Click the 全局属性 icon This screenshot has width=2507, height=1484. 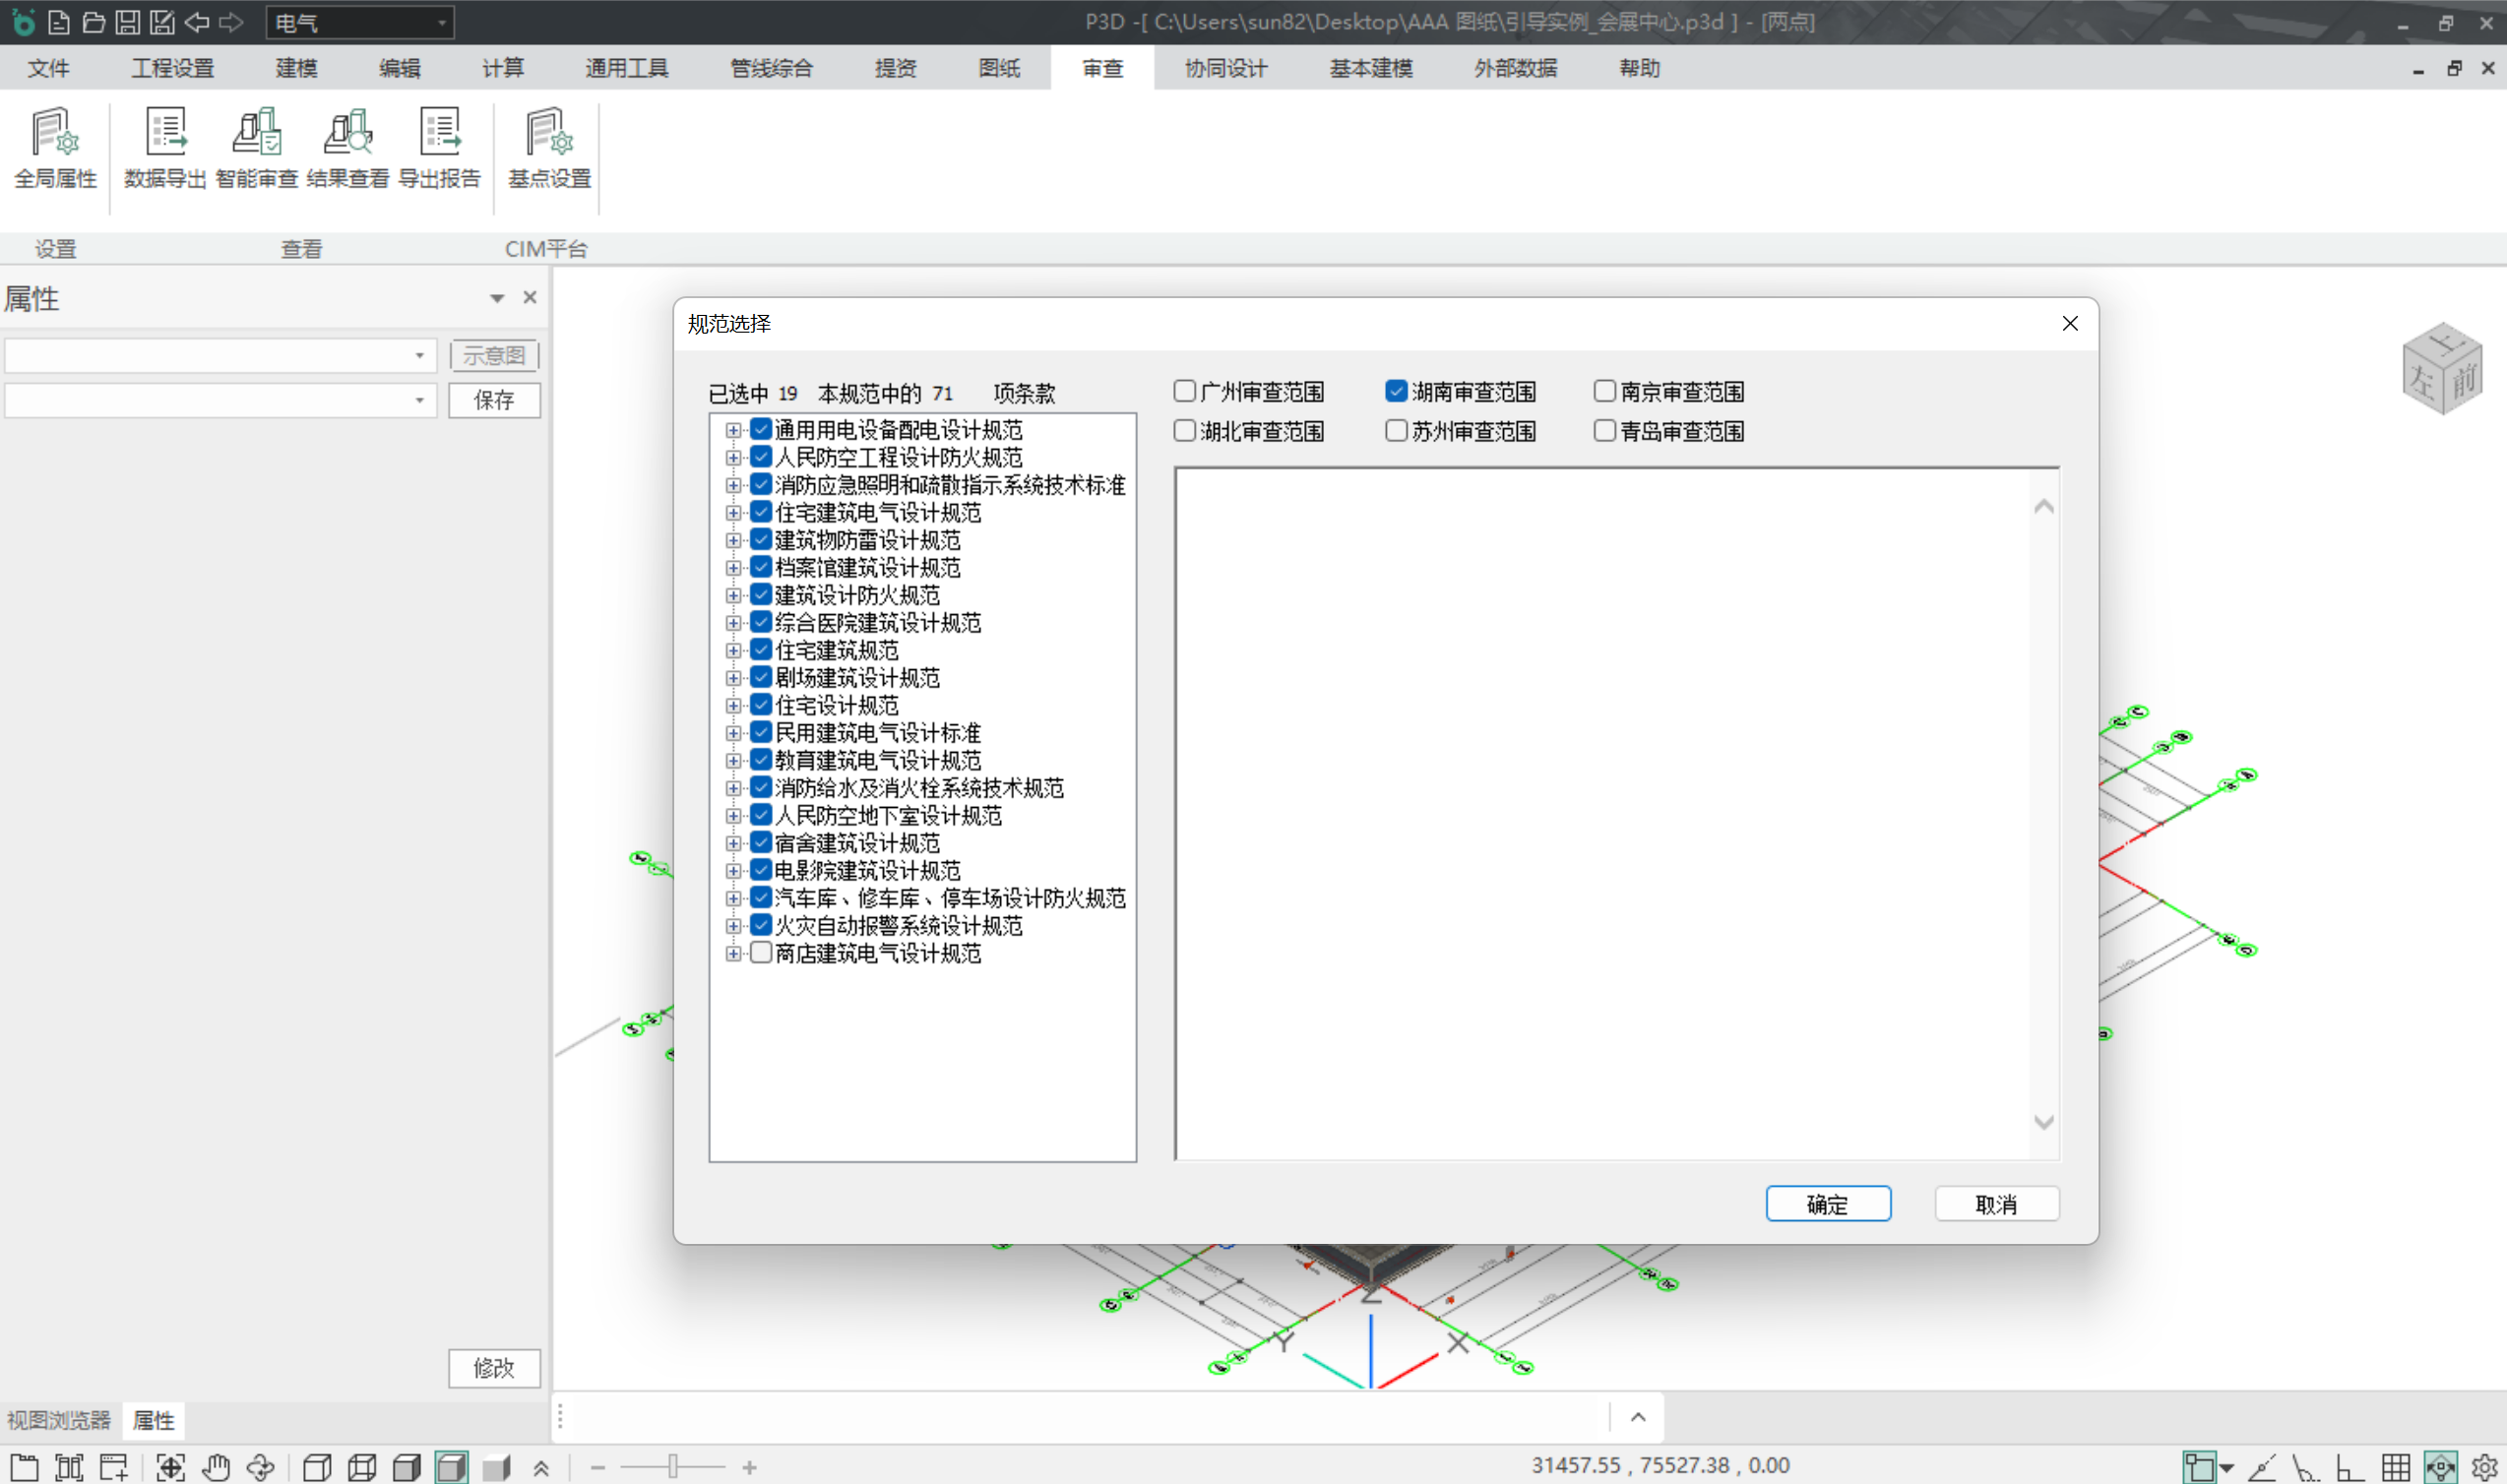55,148
